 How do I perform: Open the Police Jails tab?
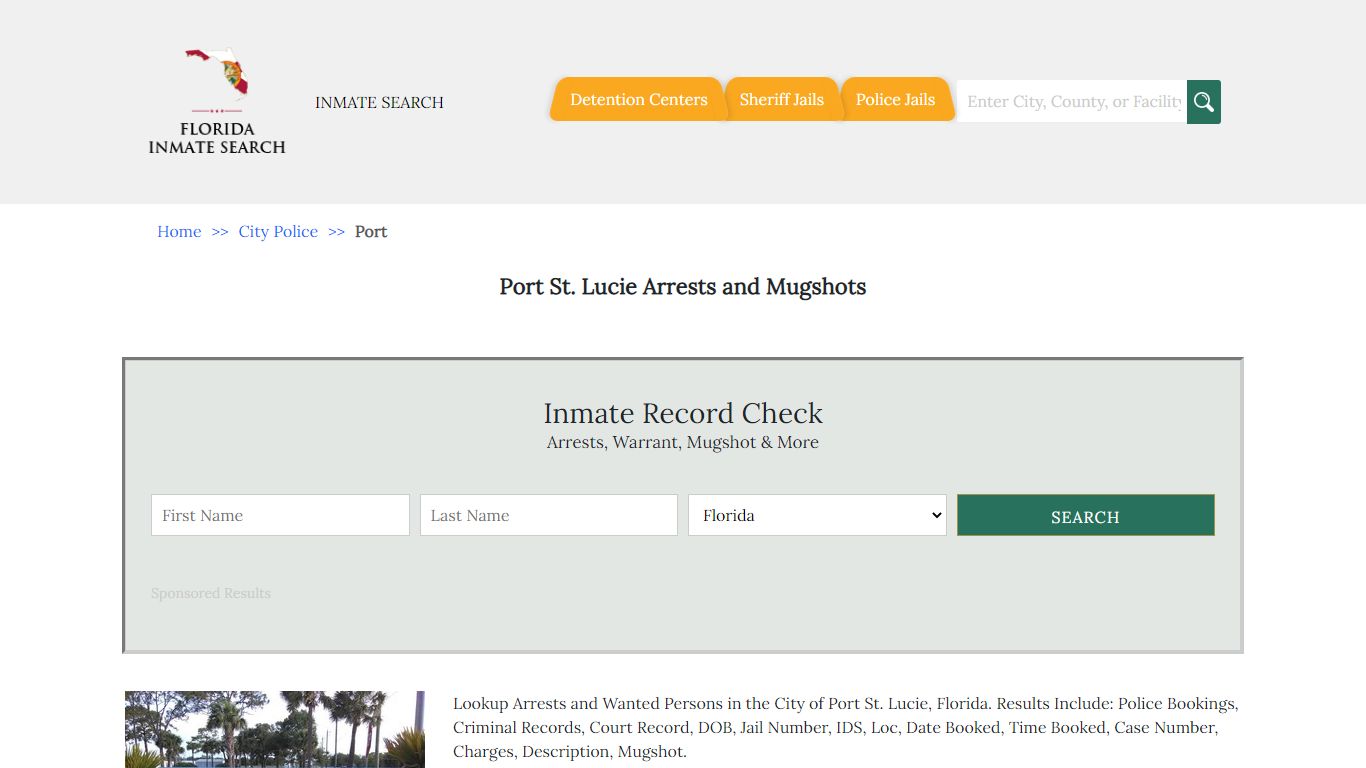click(895, 99)
